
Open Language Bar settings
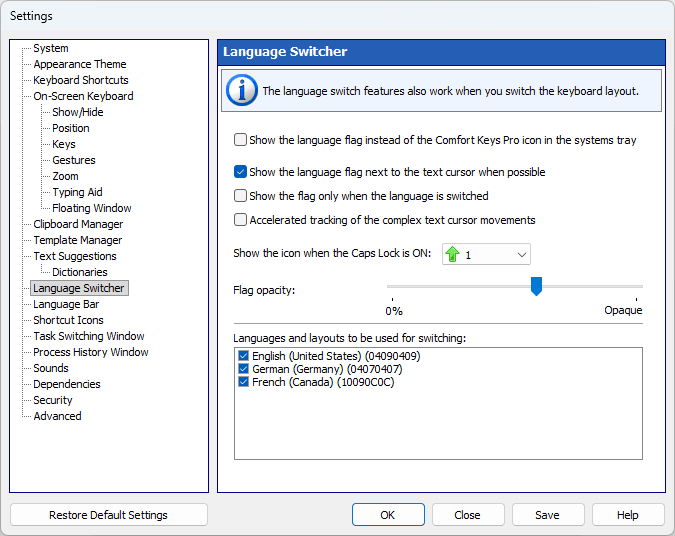click(66, 304)
